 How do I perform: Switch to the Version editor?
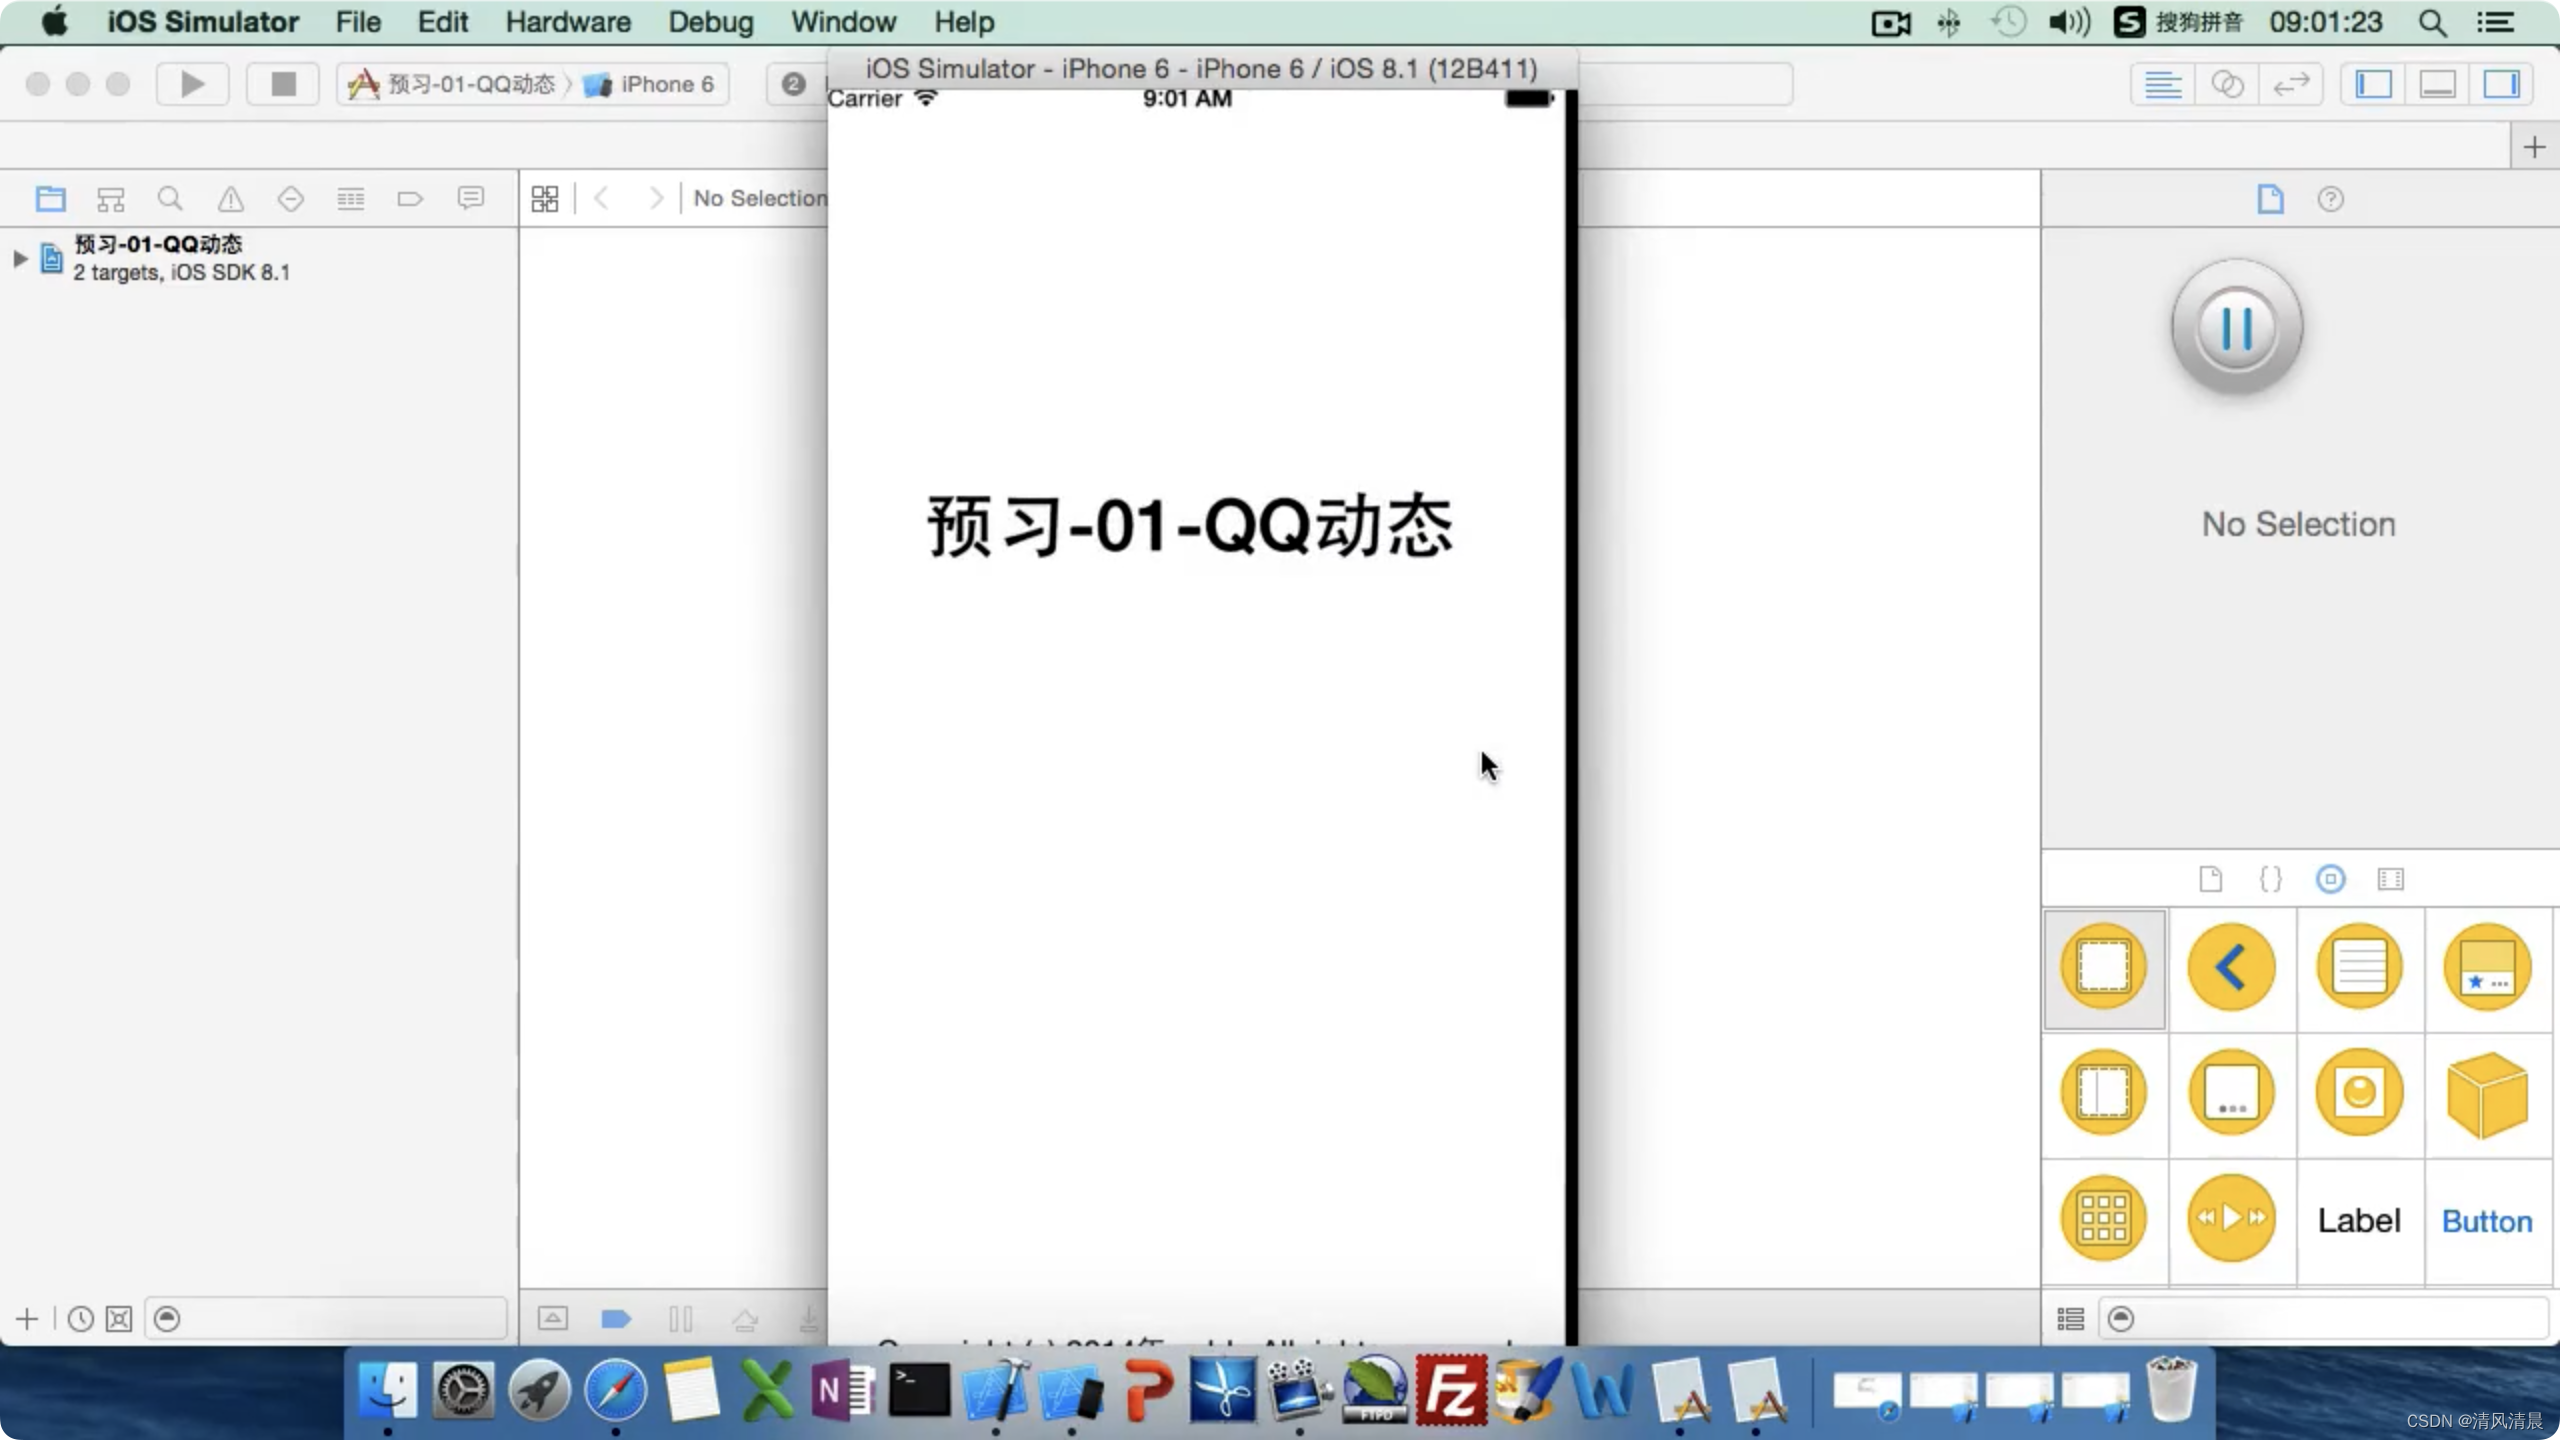click(x=2291, y=84)
